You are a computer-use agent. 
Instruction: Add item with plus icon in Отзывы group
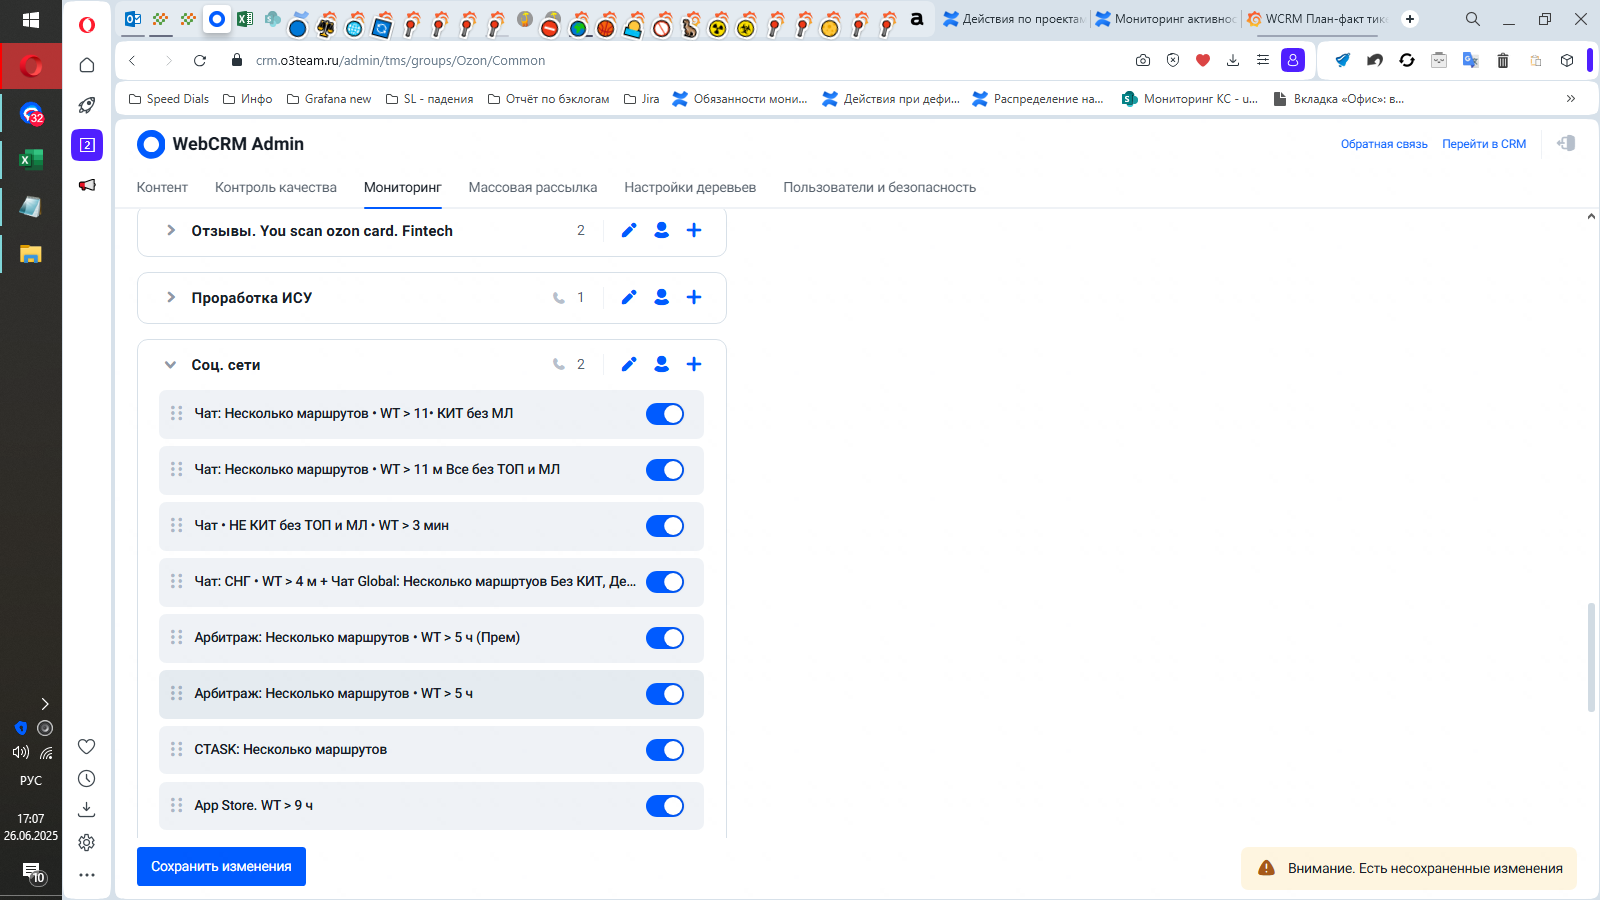(x=694, y=230)
